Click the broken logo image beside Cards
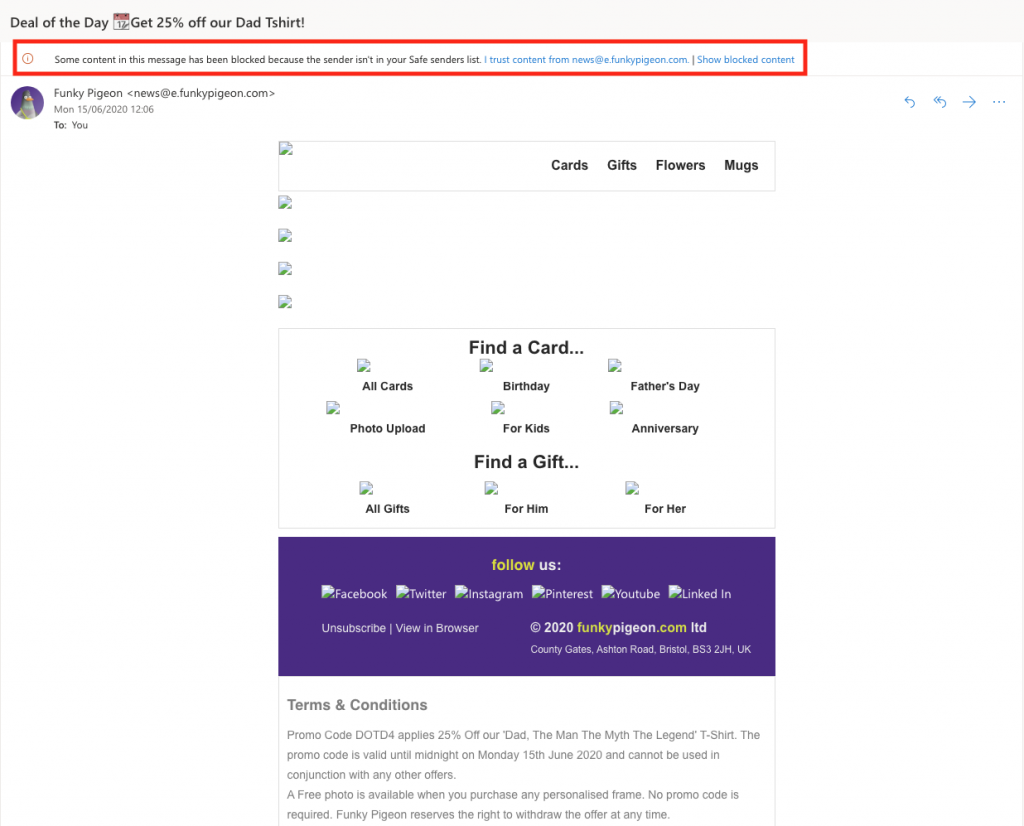 pos(286,149)
